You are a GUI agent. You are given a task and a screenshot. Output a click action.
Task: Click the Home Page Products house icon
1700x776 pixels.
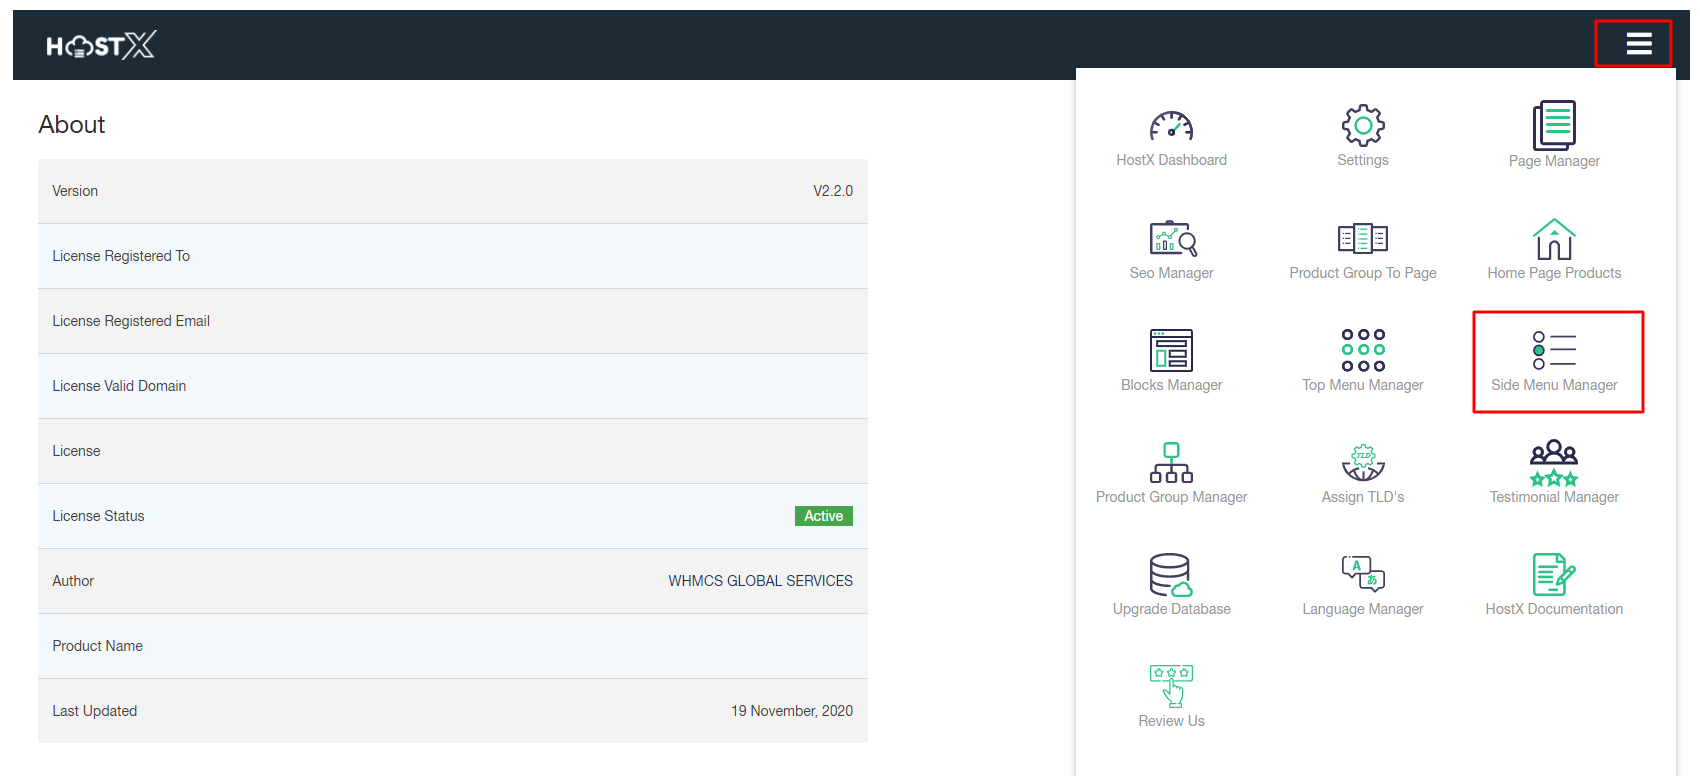point(1554,239)
